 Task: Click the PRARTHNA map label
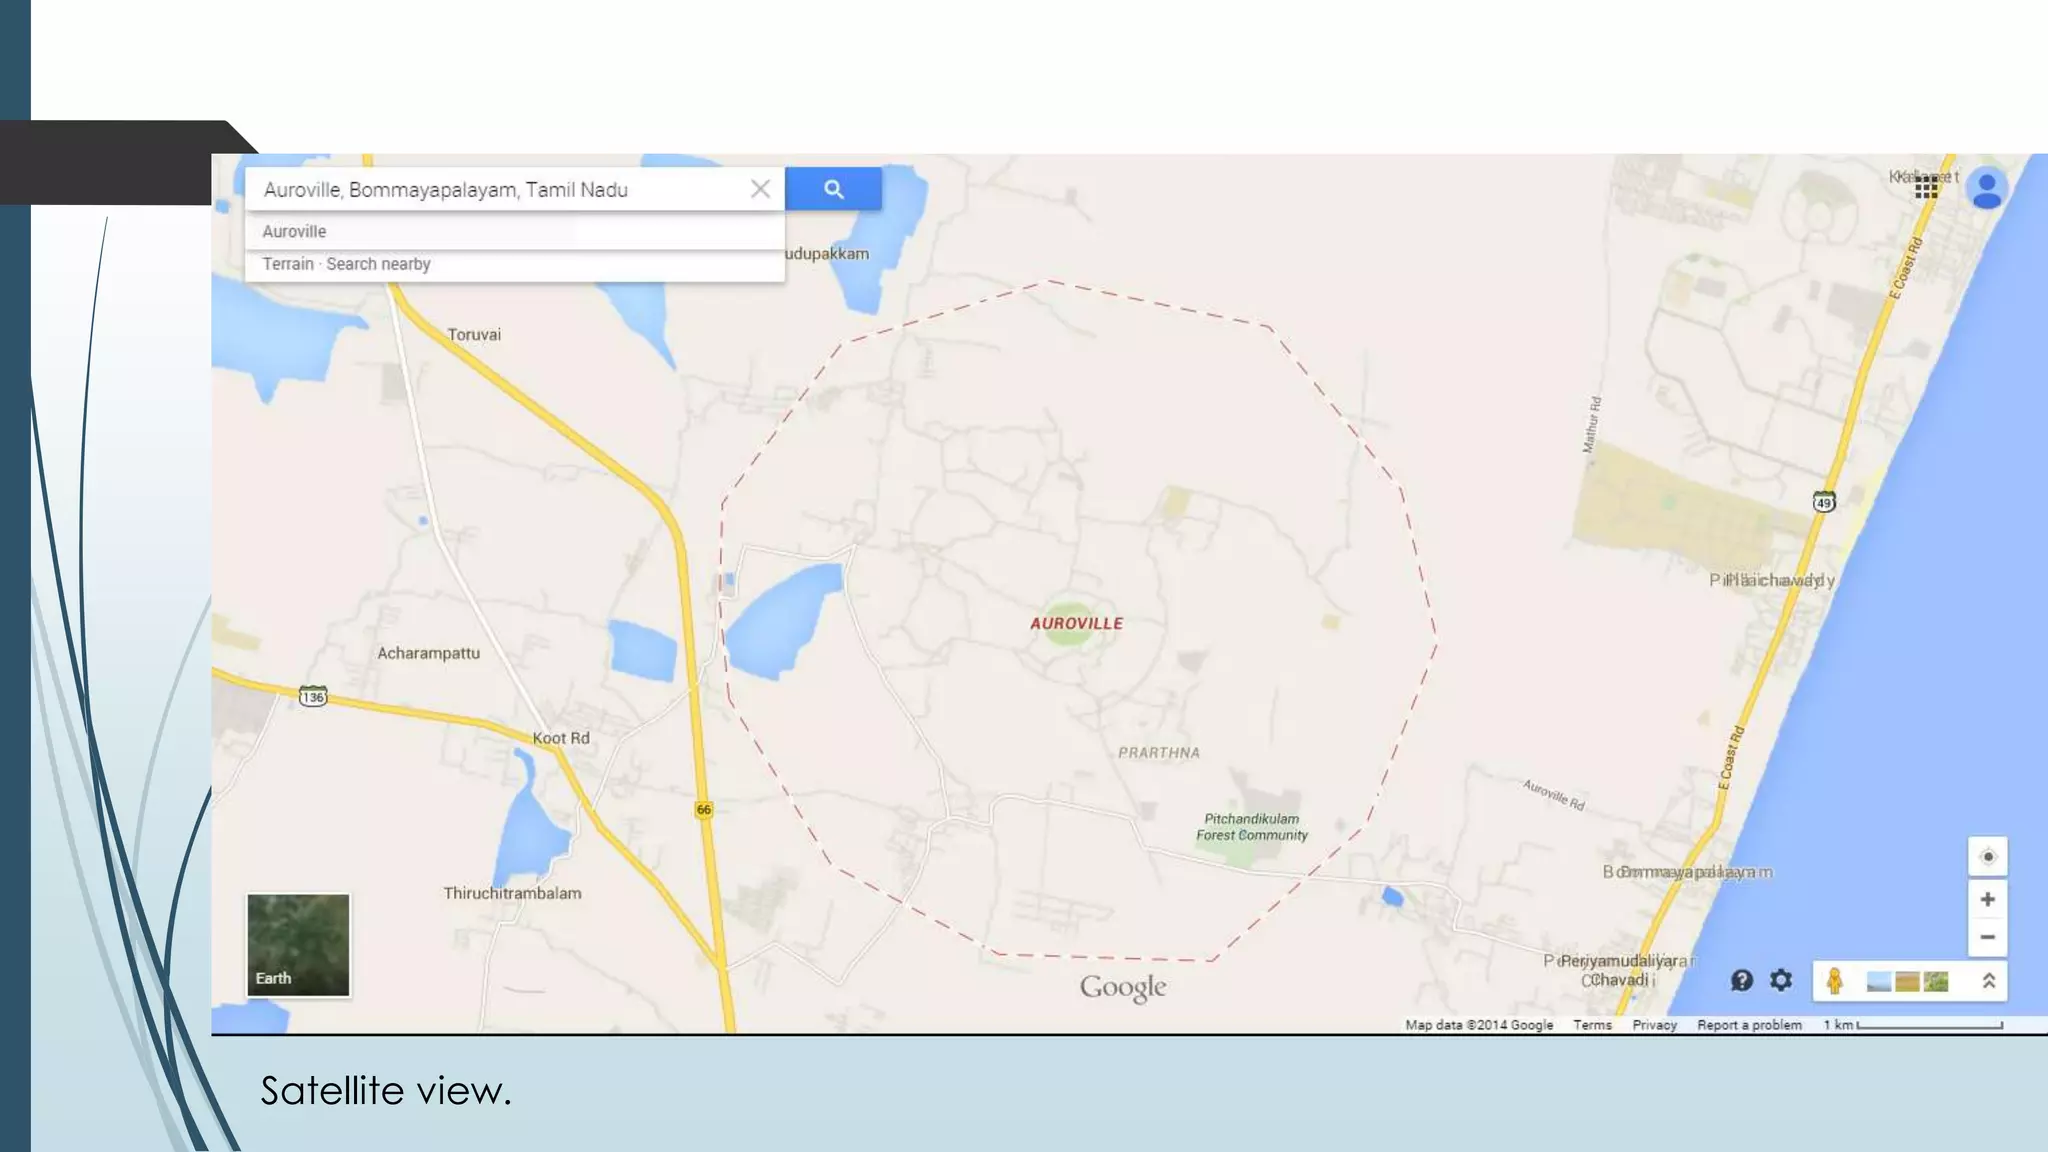1159,753
